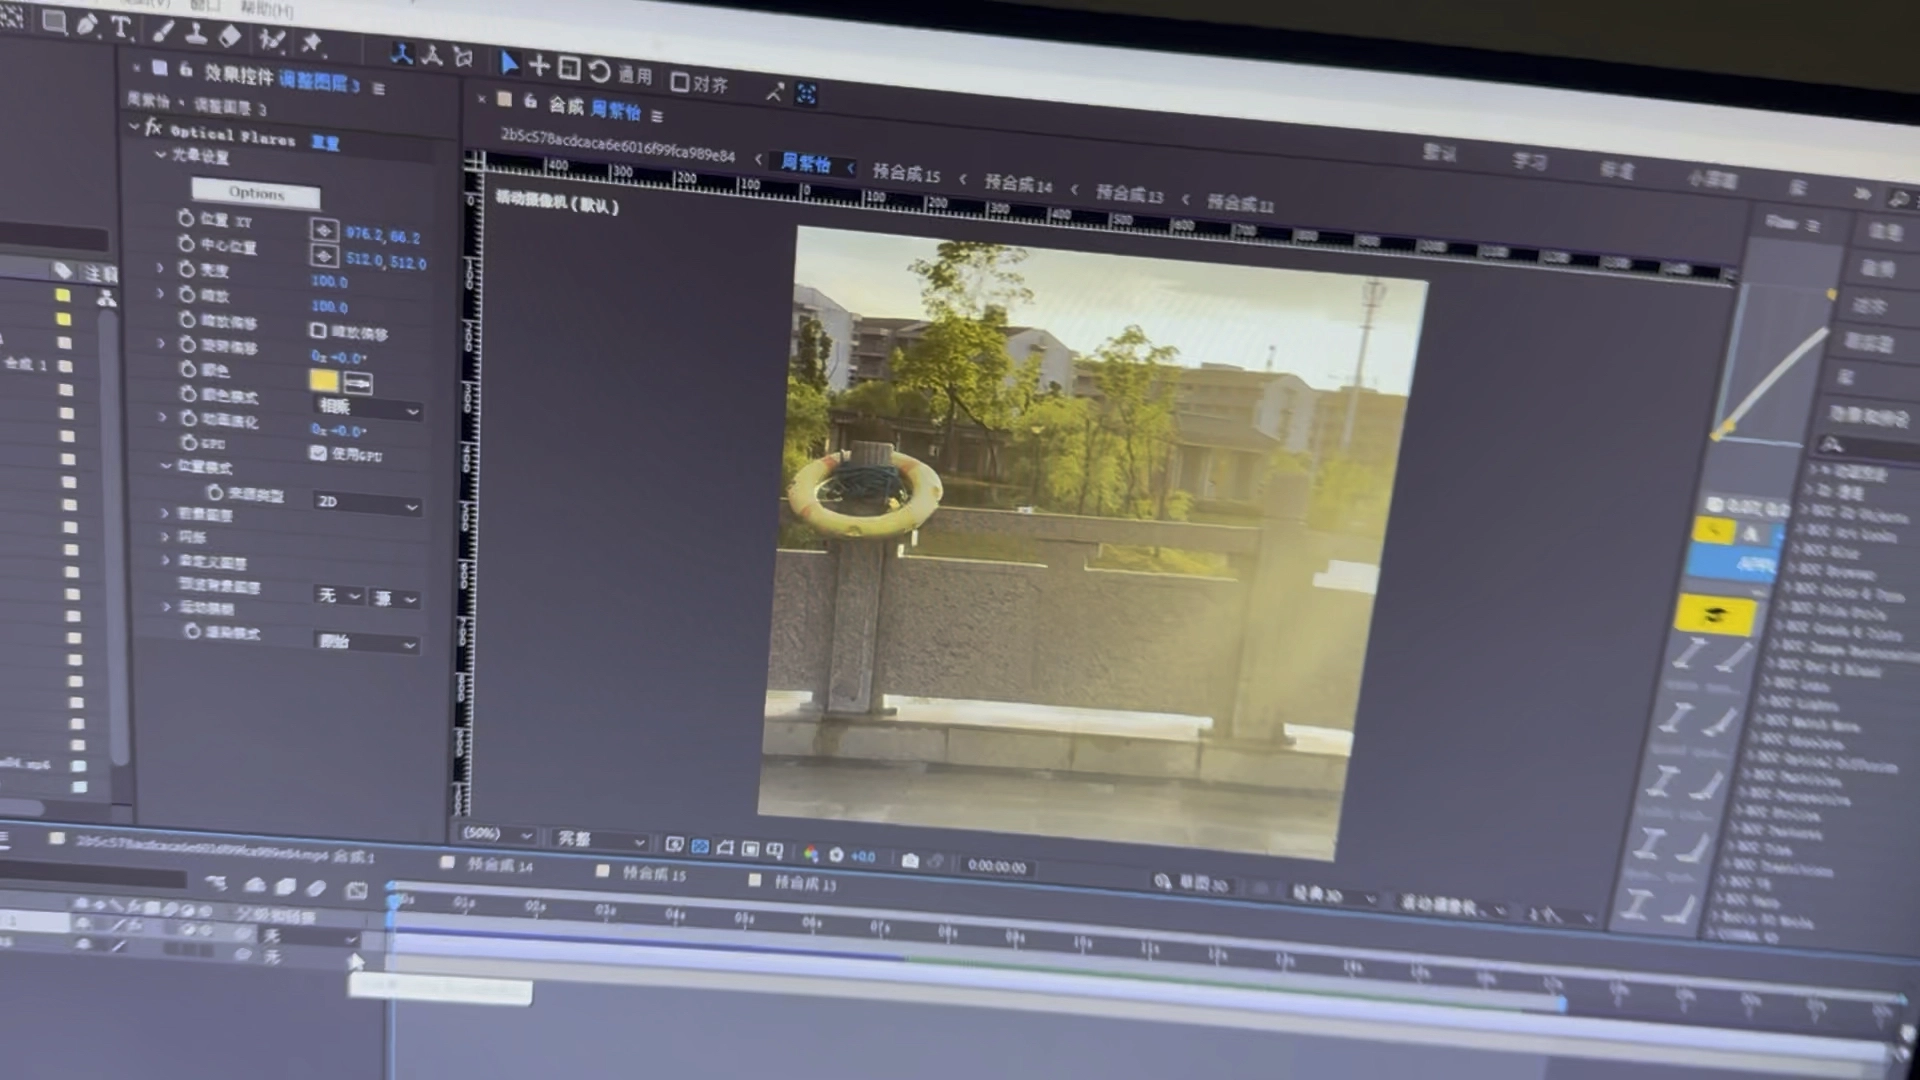Collapse the 位置模式 section
1920x1080 pixels.
click(166, 465)
